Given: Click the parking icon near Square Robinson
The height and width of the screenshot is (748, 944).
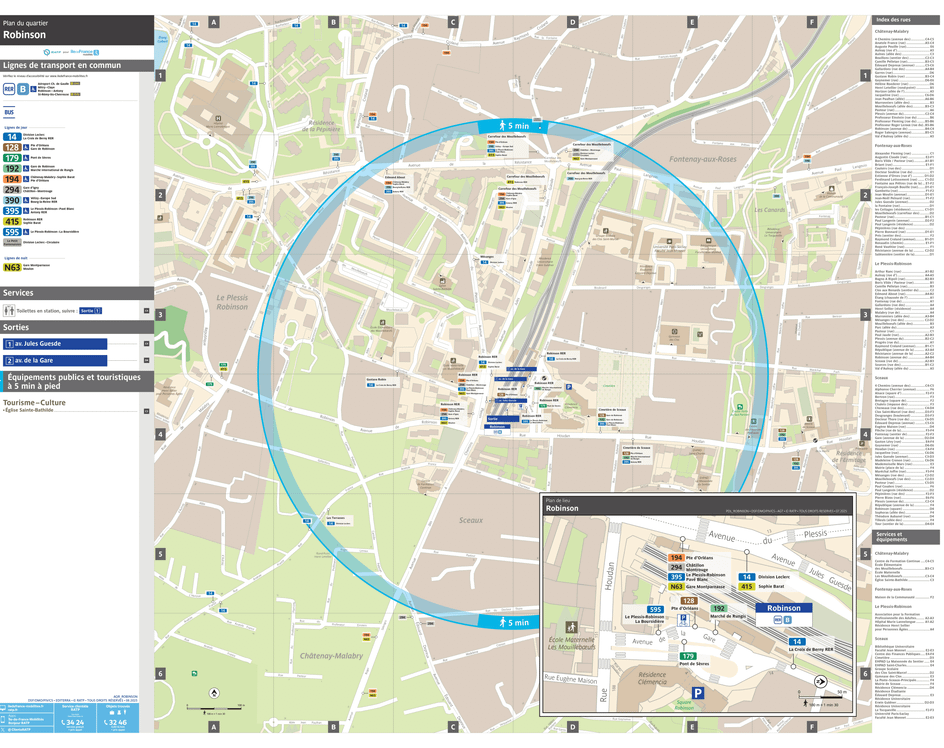Looking at the screenshot, I should click(x=700, y=692).
